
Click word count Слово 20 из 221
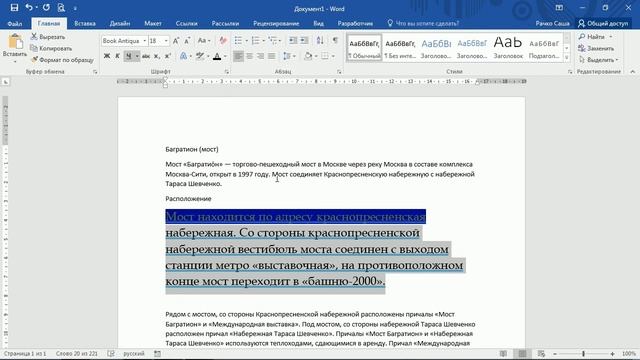pos(77,353)
